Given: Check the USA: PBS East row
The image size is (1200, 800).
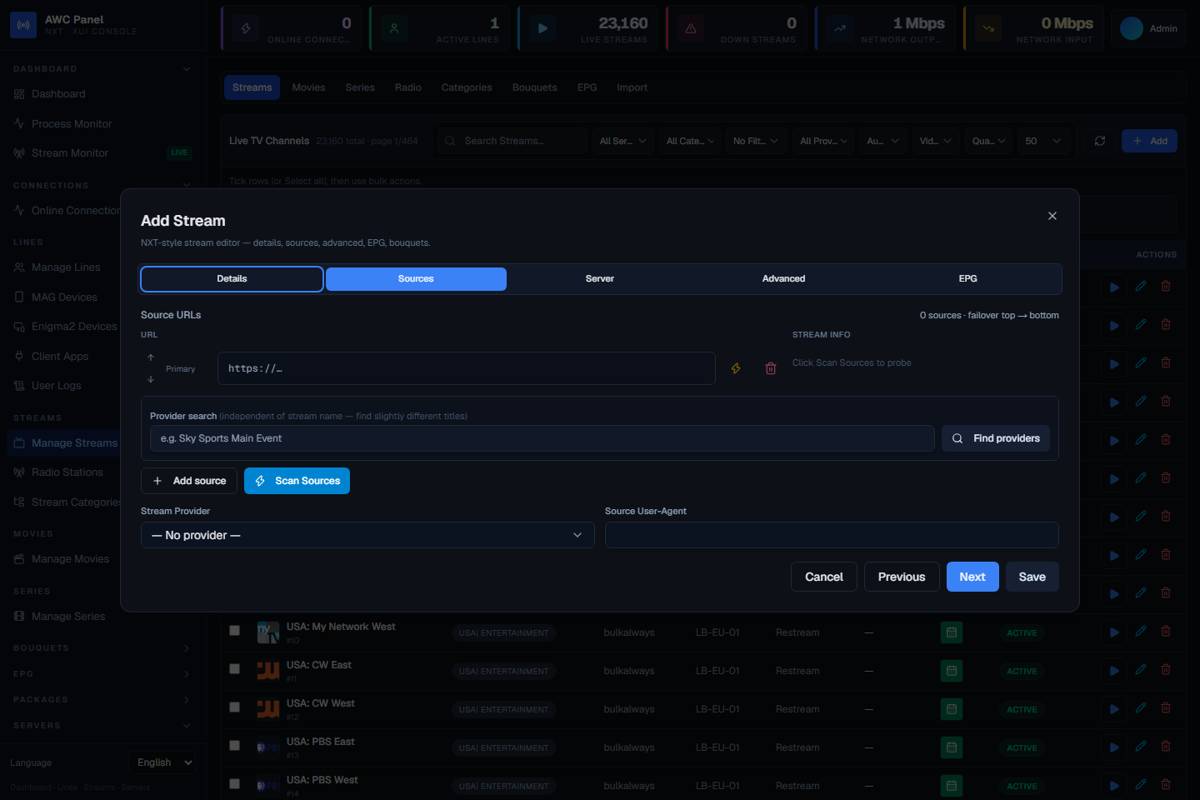Looking at the screenshot, I should point(235,745).
